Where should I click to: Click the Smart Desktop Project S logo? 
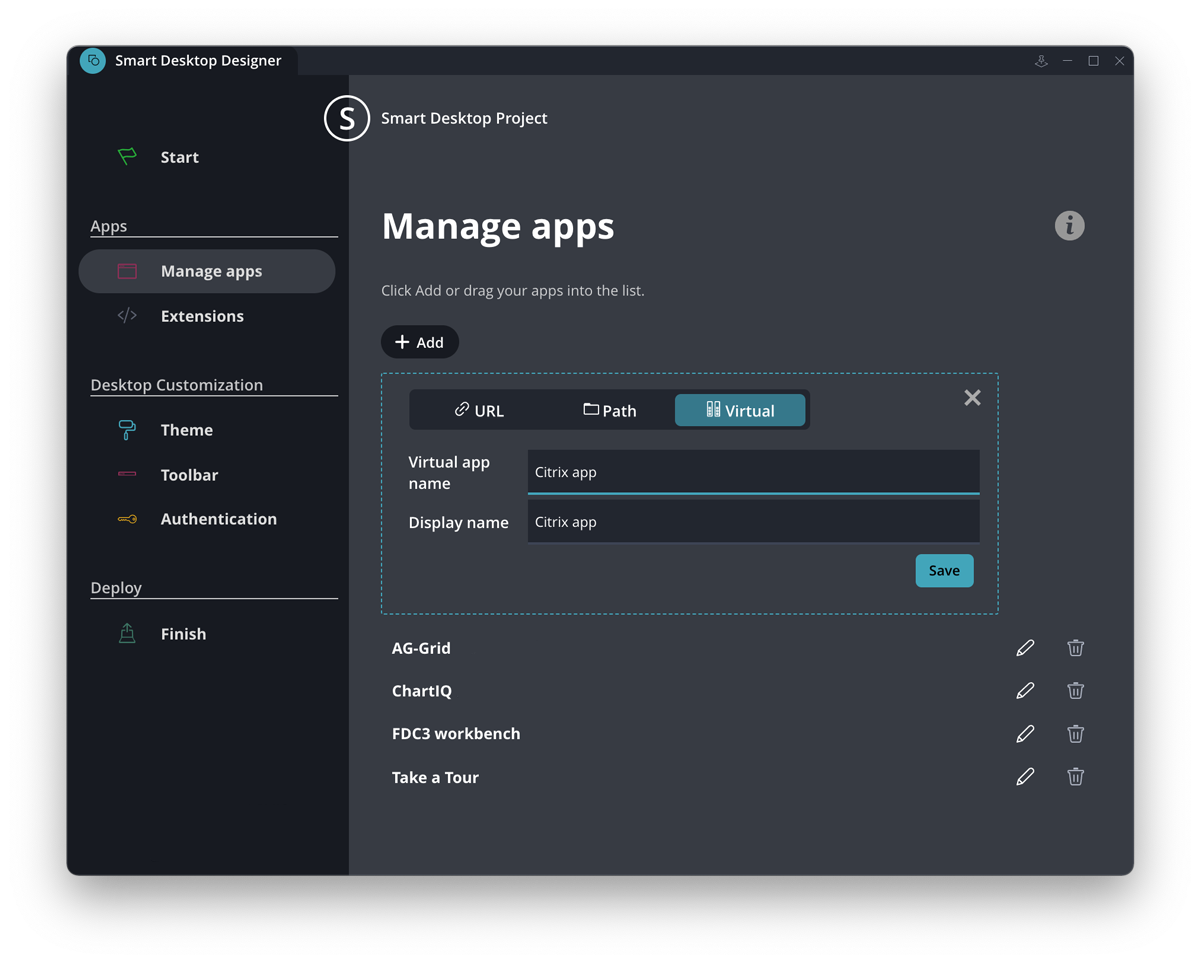(x=347, y=118)
